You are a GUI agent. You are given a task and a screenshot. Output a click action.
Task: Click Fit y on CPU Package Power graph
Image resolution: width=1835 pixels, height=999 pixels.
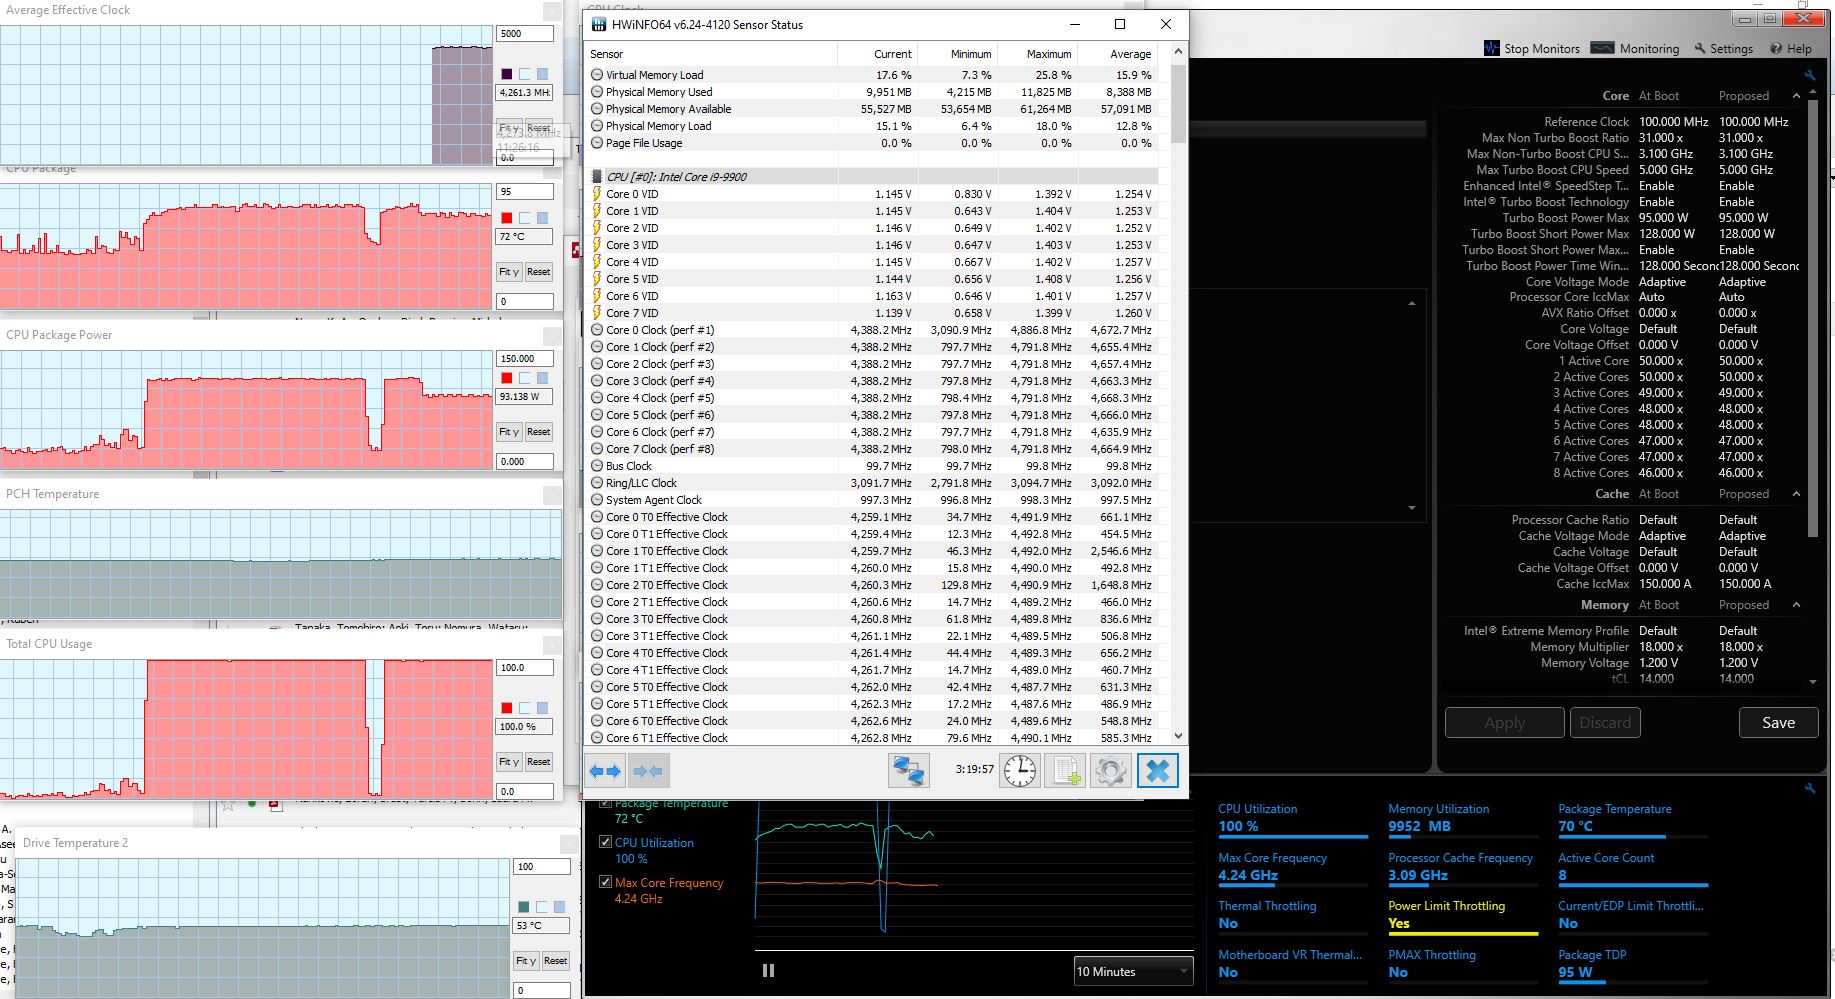(x=509, y=432)
